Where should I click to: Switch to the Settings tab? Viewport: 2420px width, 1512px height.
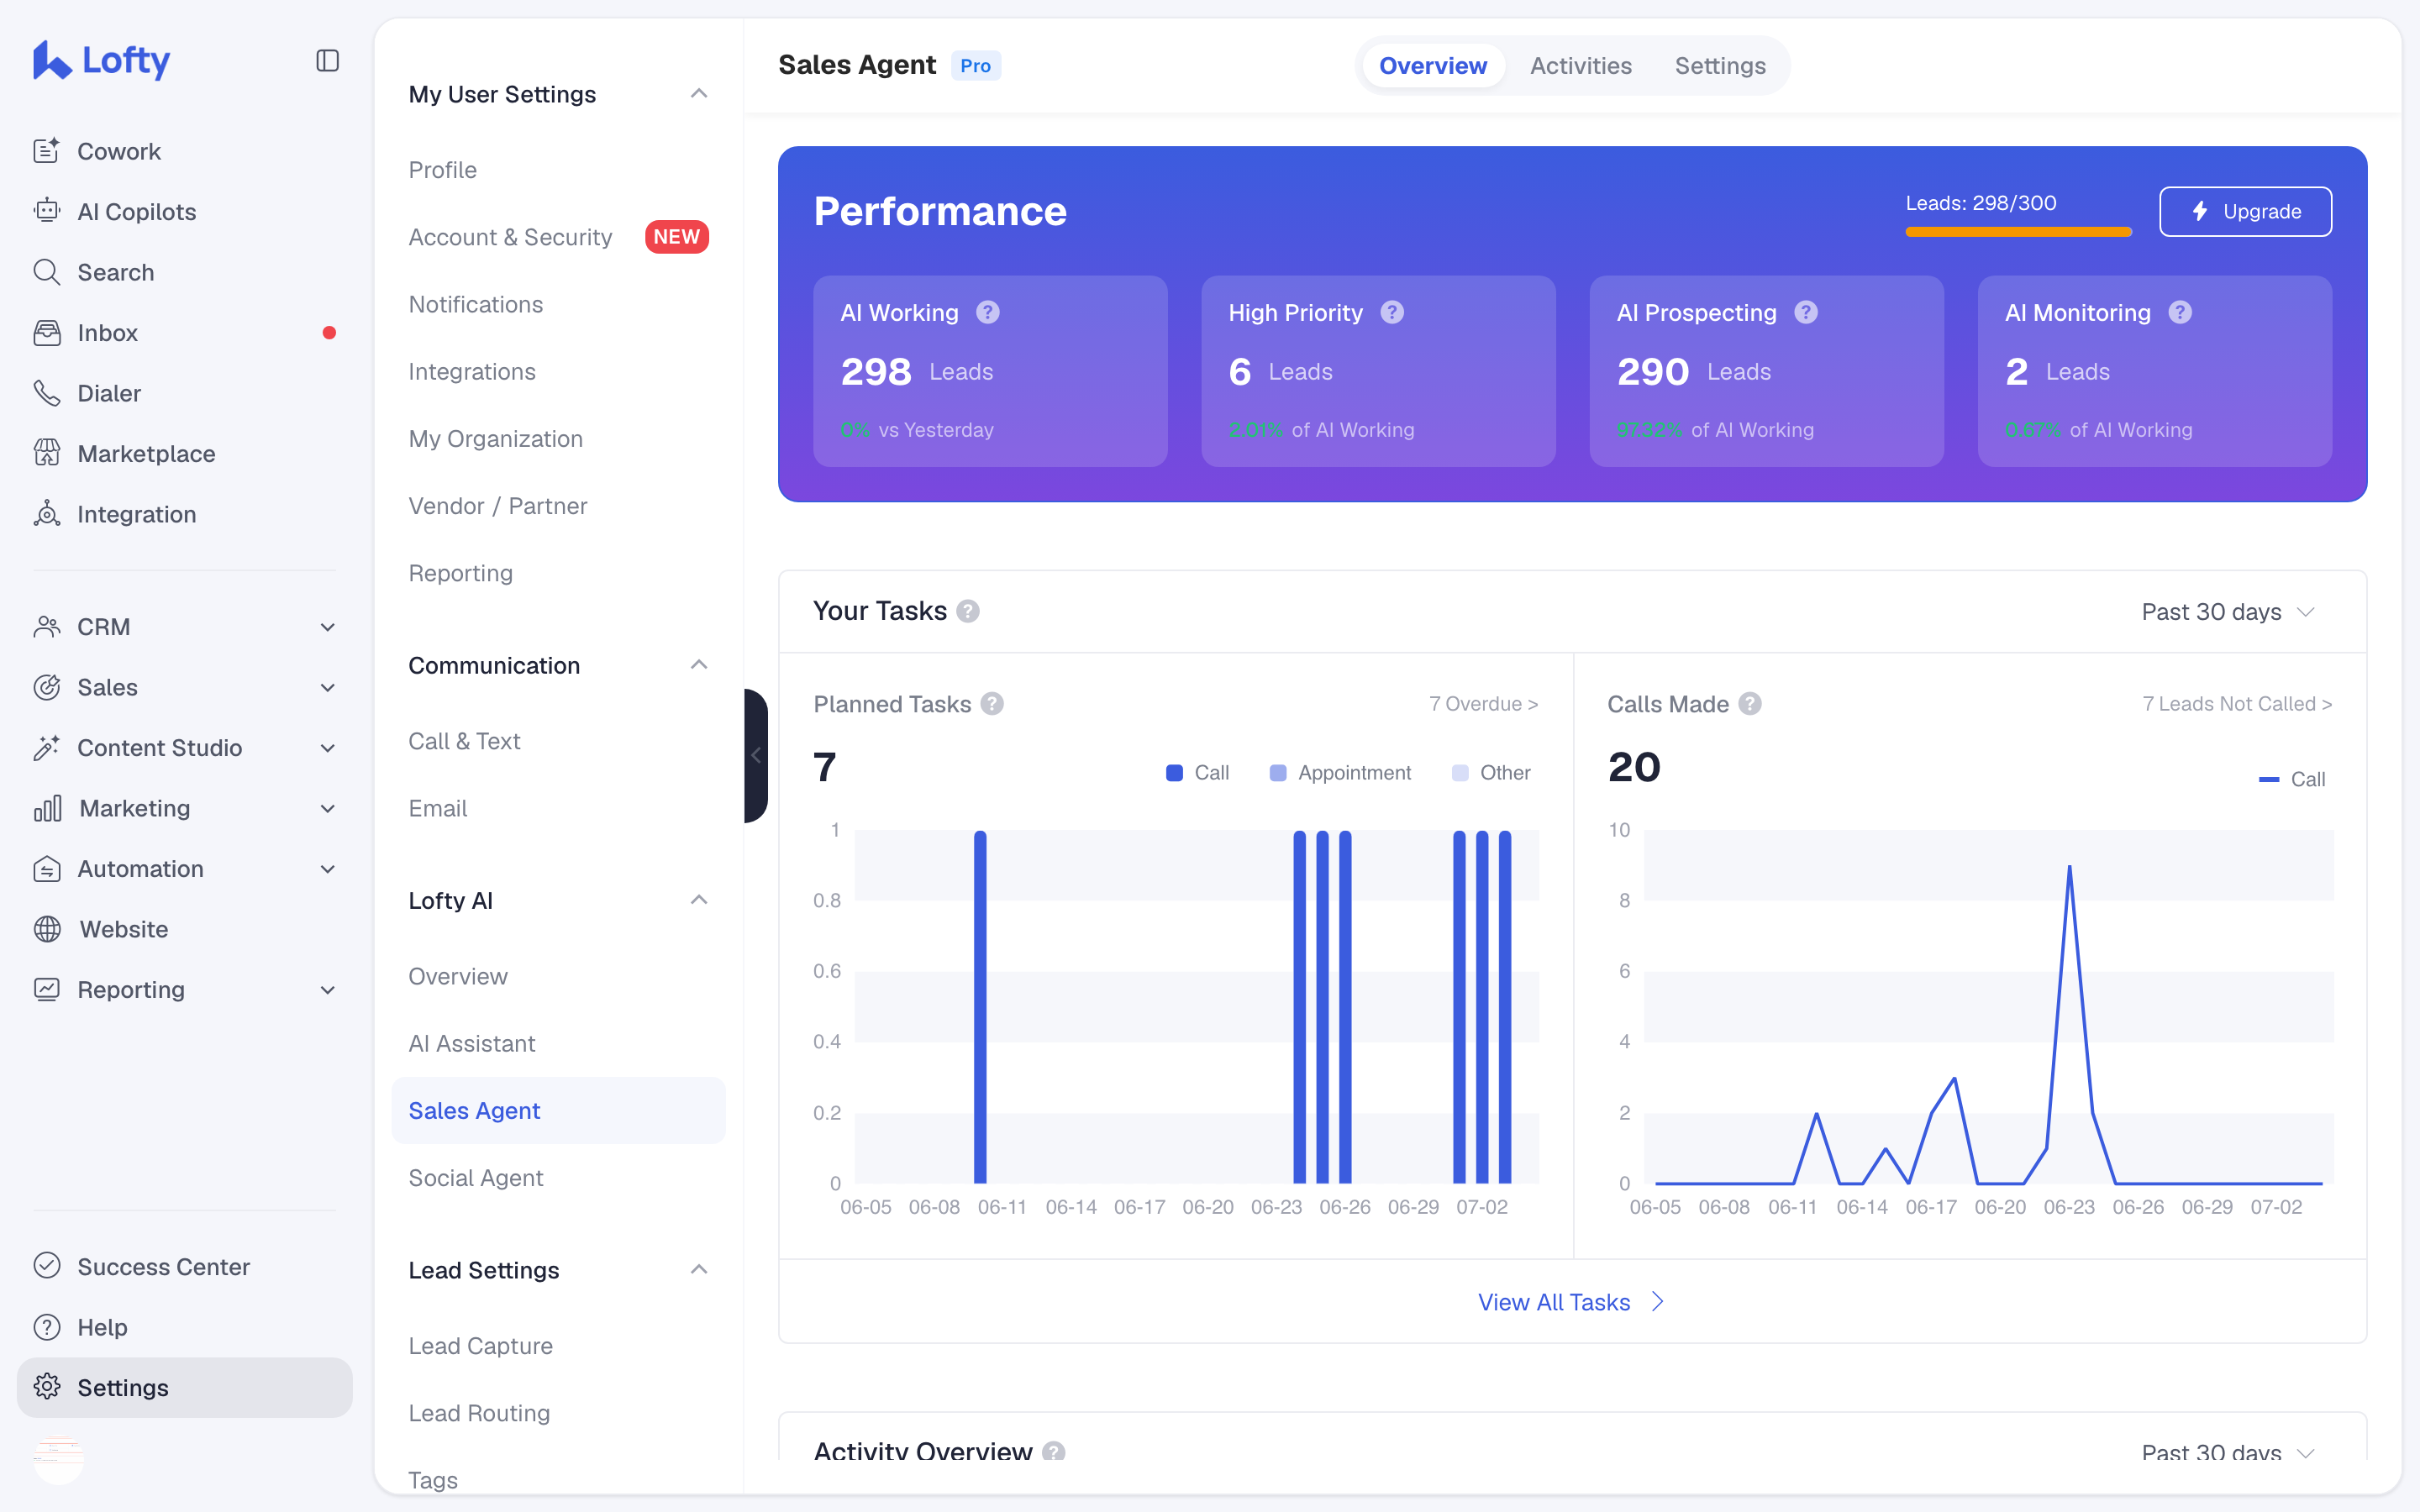(x=1720, y=66)
